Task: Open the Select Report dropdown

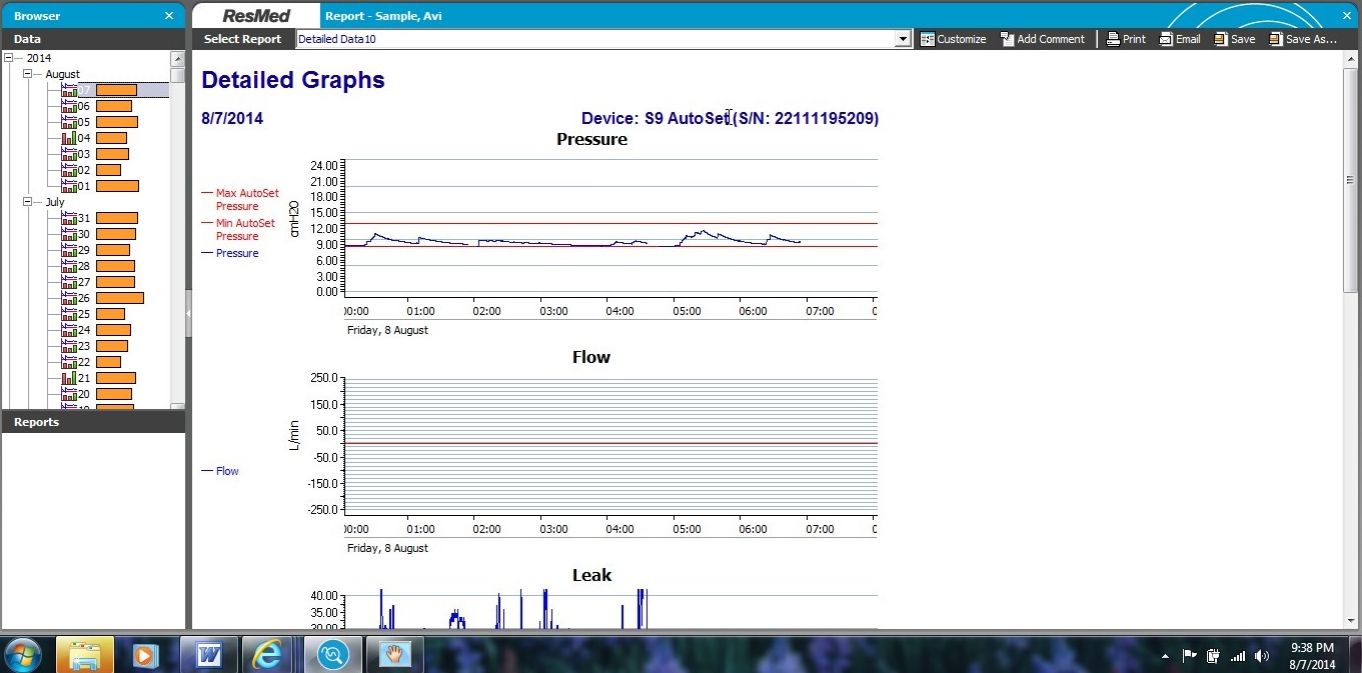Action: click(903, 39)
